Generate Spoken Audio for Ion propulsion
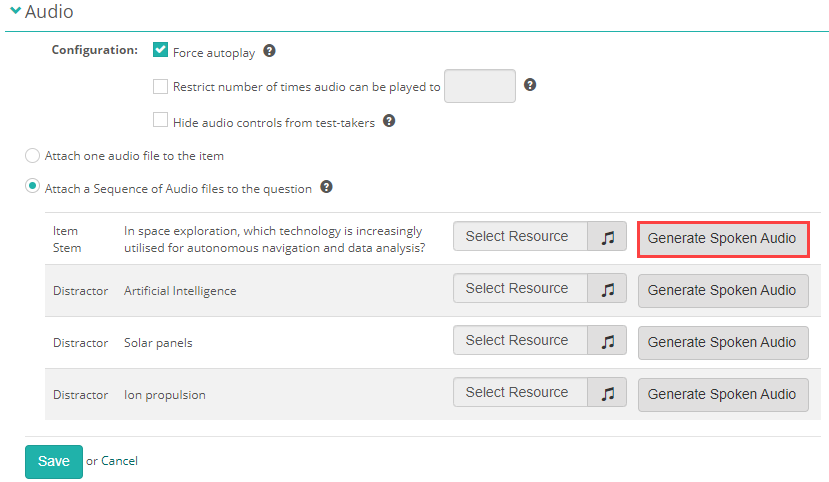This screenshot has width=829, height=482. tap(722, 394)
